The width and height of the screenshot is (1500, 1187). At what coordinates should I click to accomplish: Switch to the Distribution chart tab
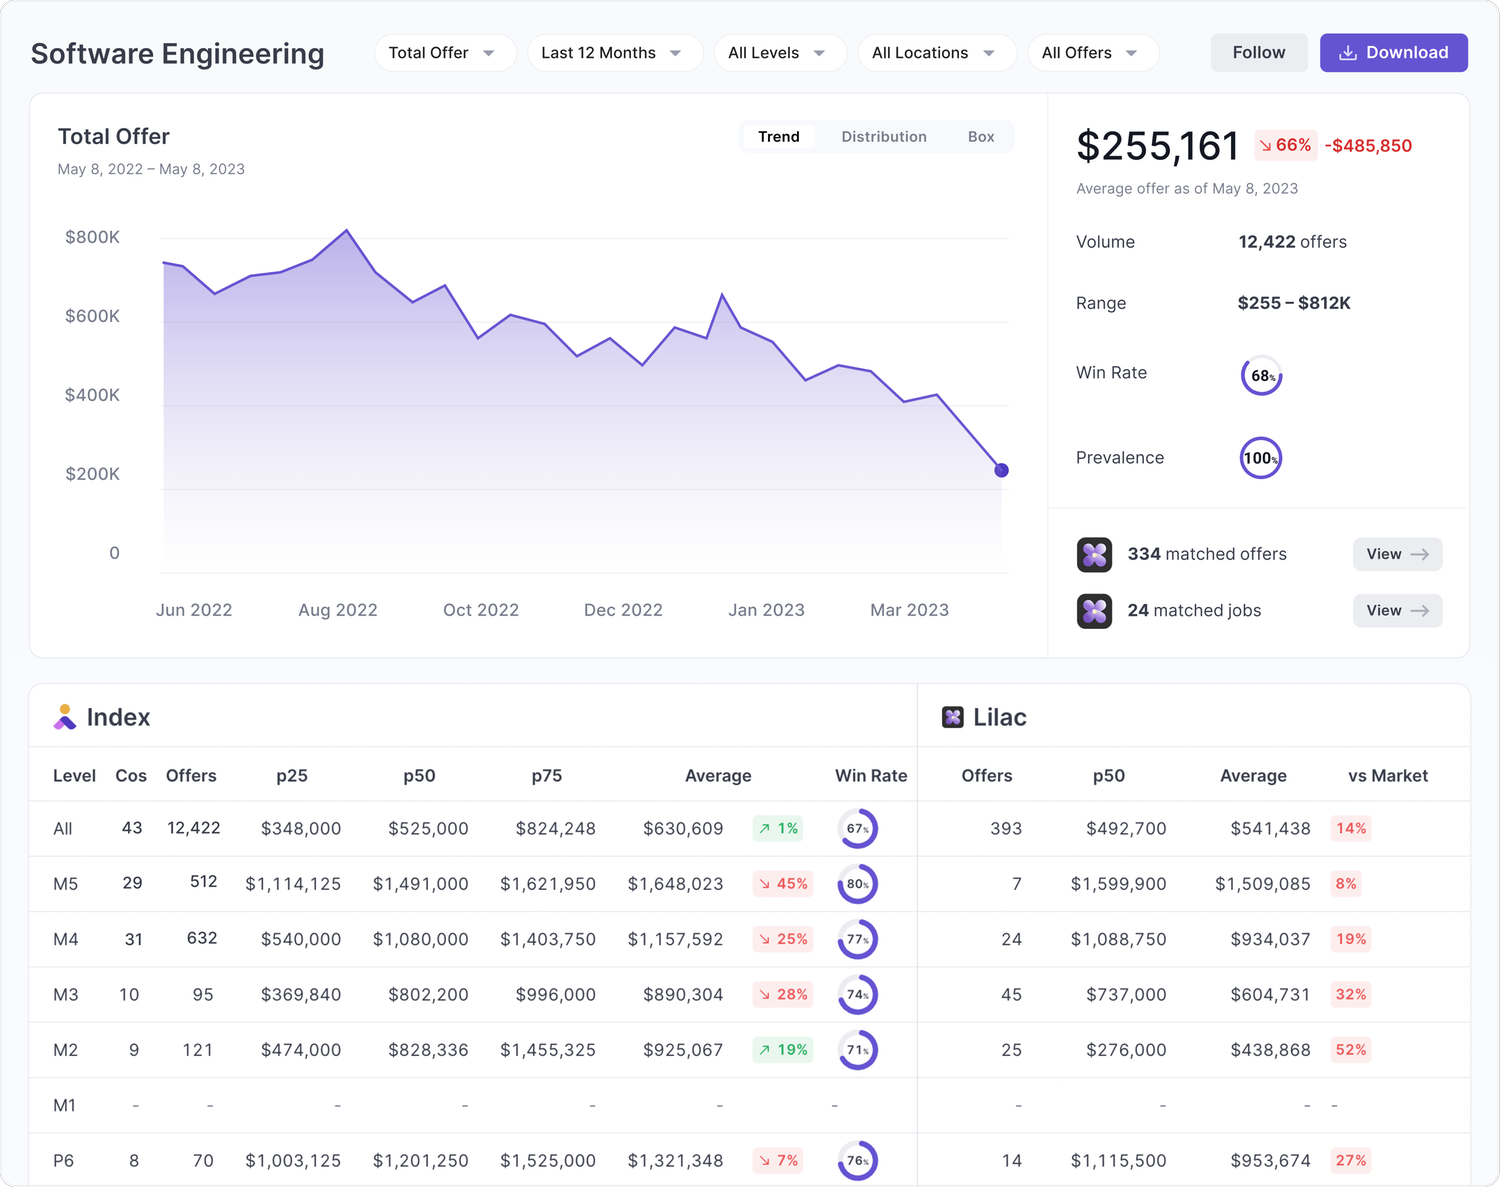[883, 136]
